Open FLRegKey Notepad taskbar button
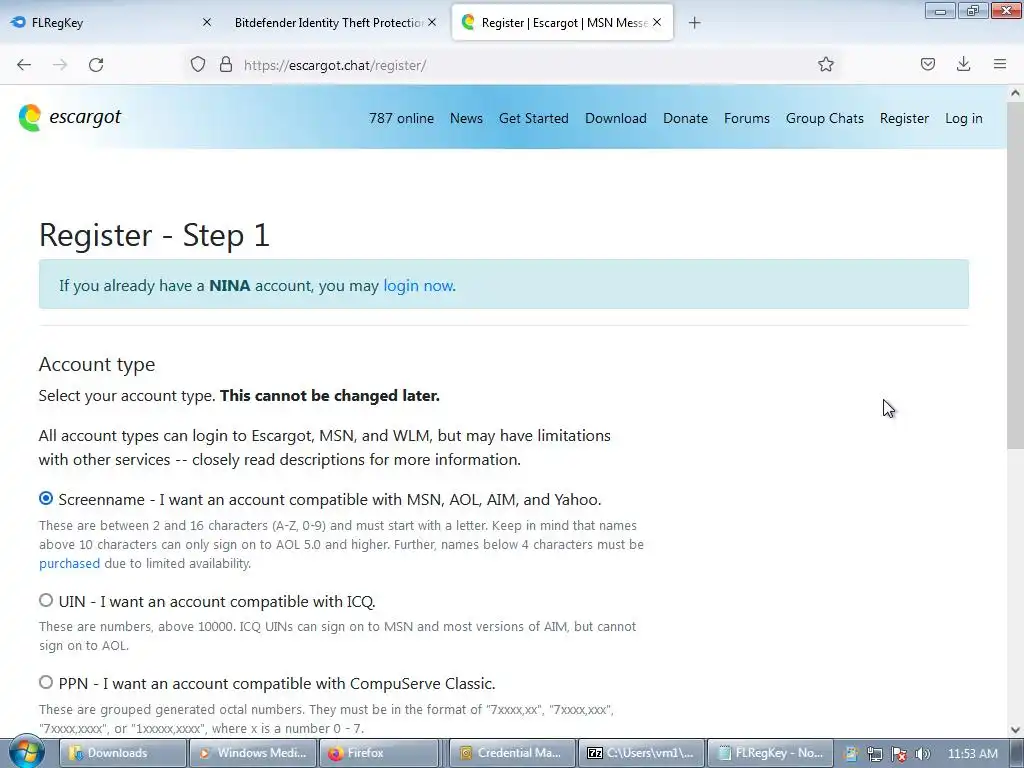This screenshot has height=768, width=1024. click(x=770, y=753)
